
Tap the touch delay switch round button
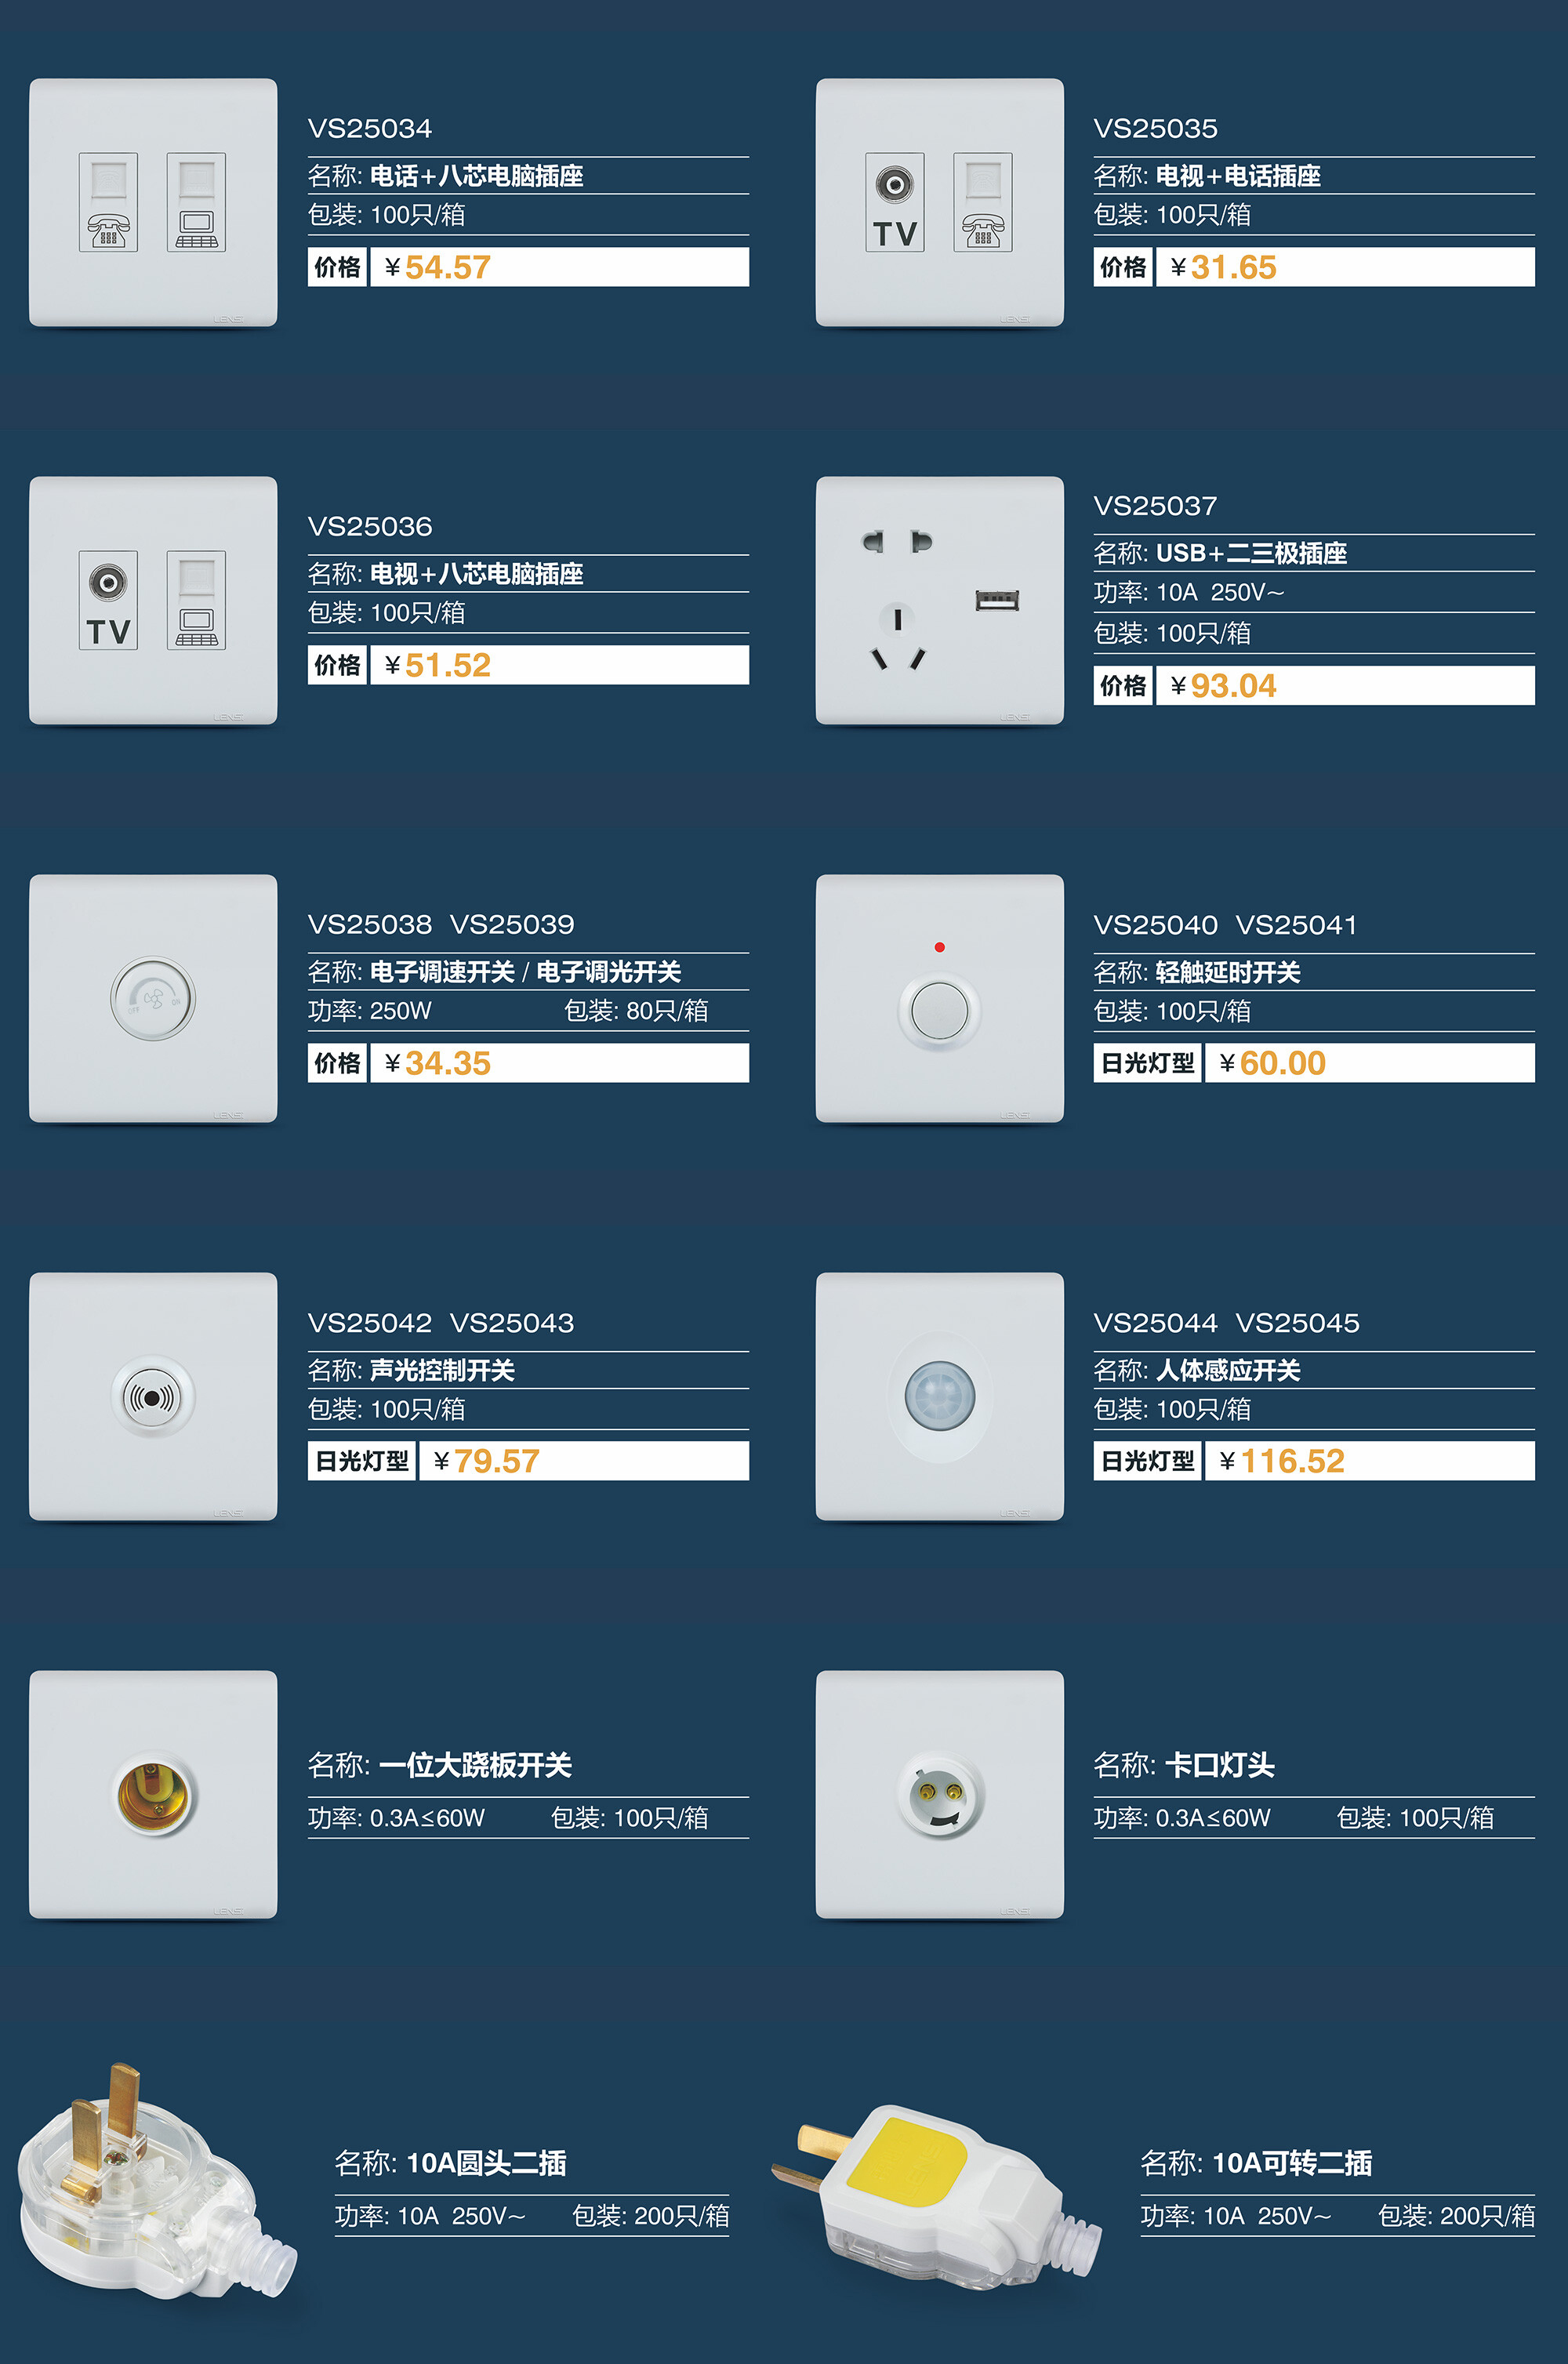point(940,1012)
